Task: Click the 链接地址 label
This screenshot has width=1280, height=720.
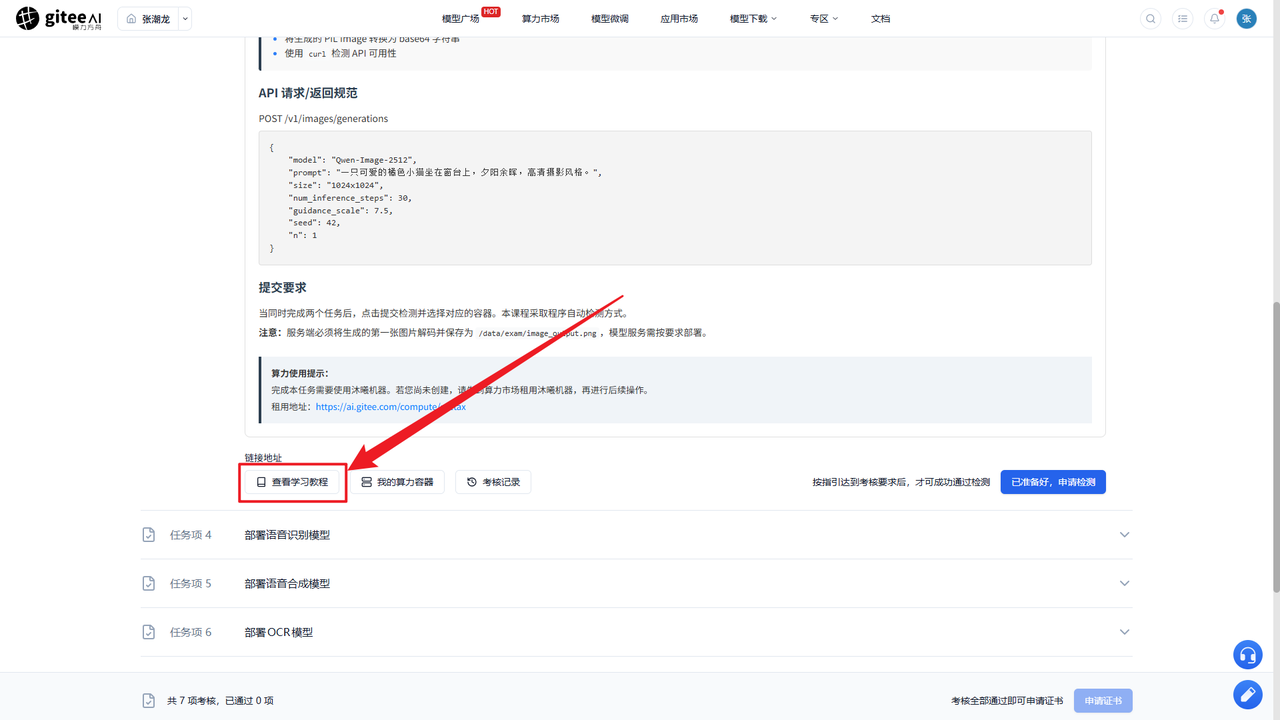Action: (263, 458)
